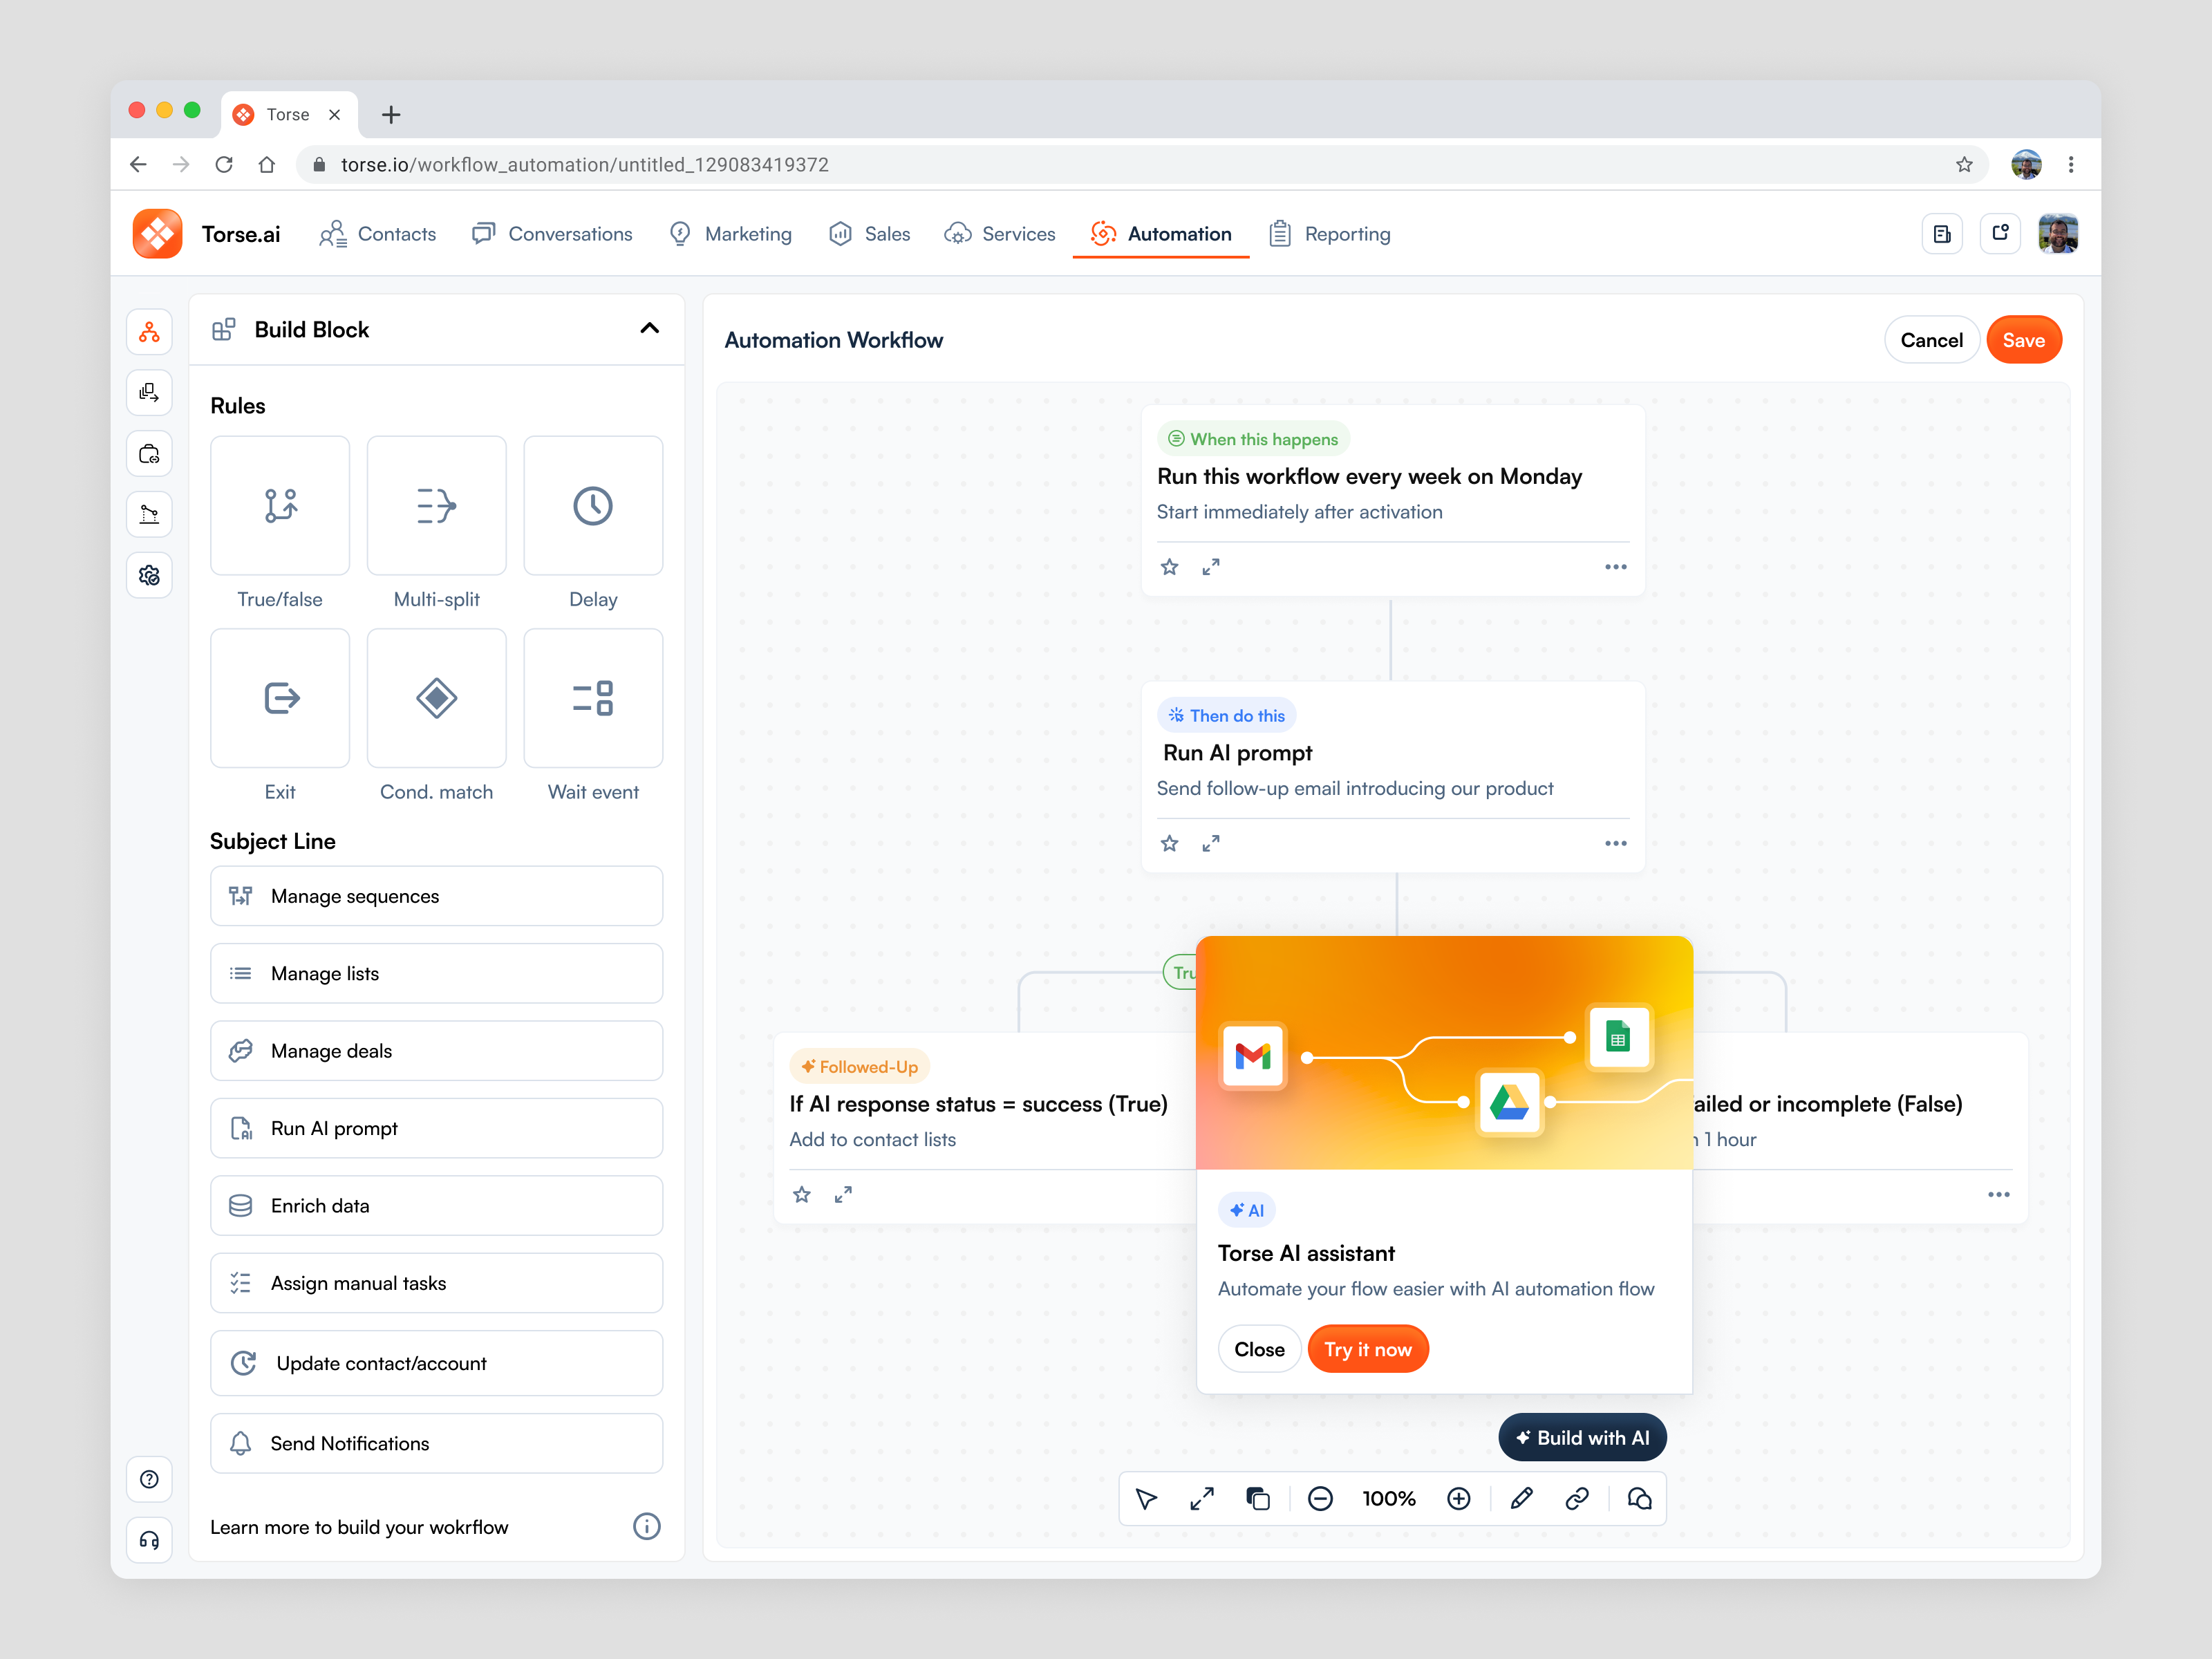Select the Wait event rule block
Screen dimensions: 2212x1659
coord(593,698)
